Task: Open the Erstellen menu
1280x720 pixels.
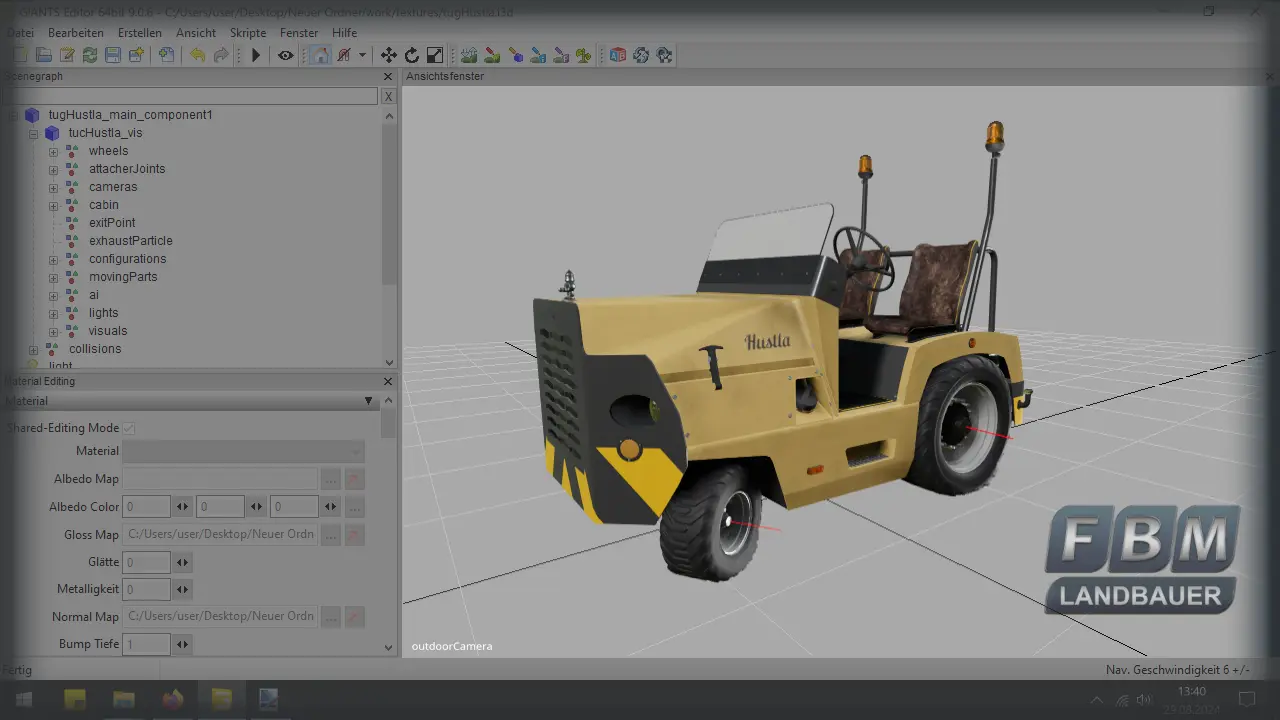Action: 140,33
